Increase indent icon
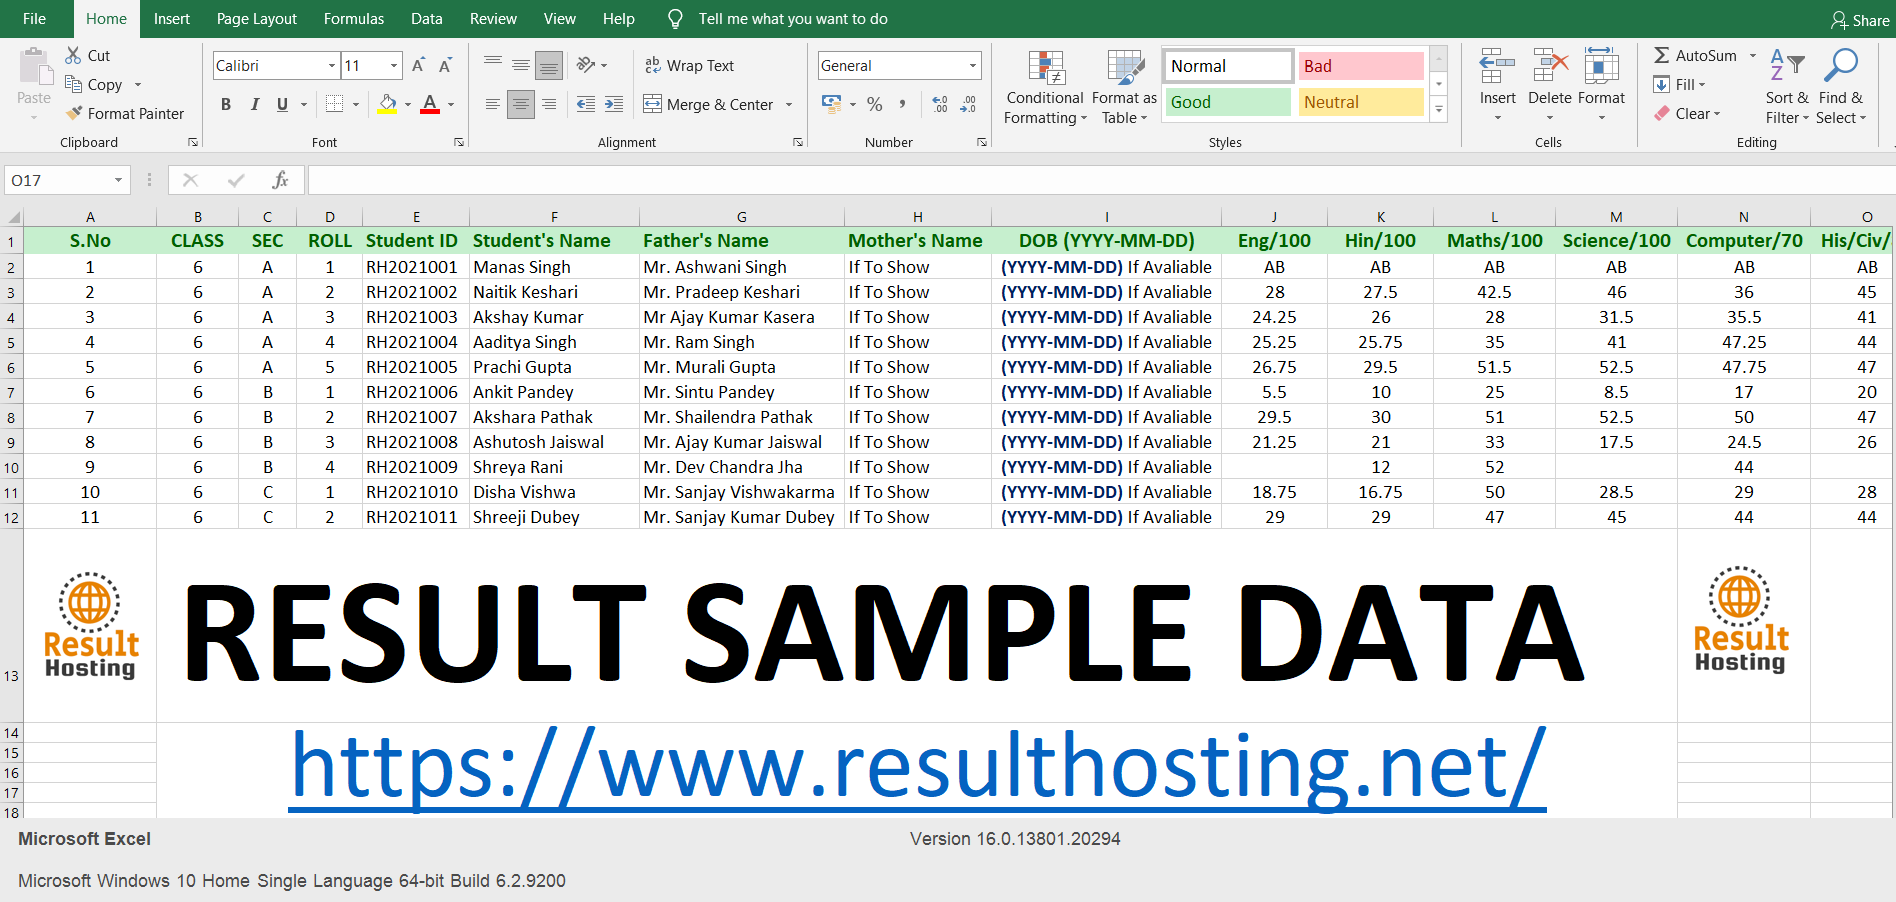Screen dimensions: 1896x902 [614, 104]
